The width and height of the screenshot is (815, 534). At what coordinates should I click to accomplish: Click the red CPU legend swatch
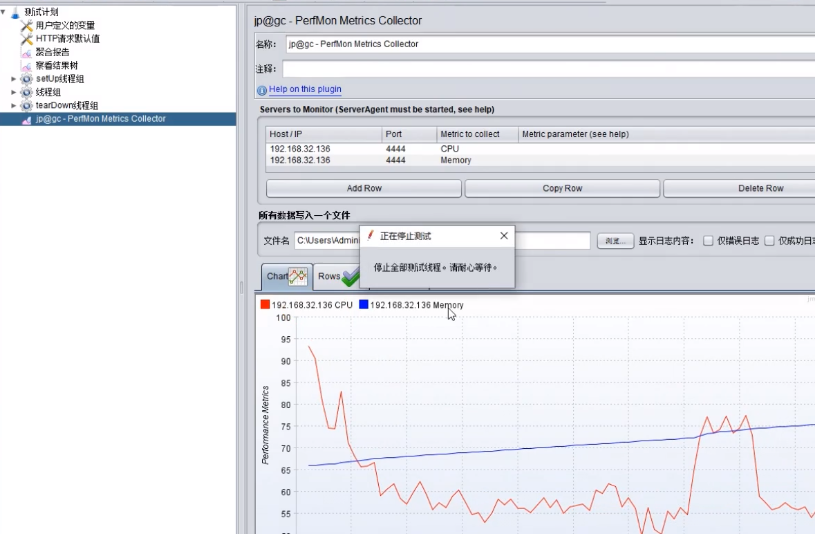pyautogui.click(x=265, y=305)
